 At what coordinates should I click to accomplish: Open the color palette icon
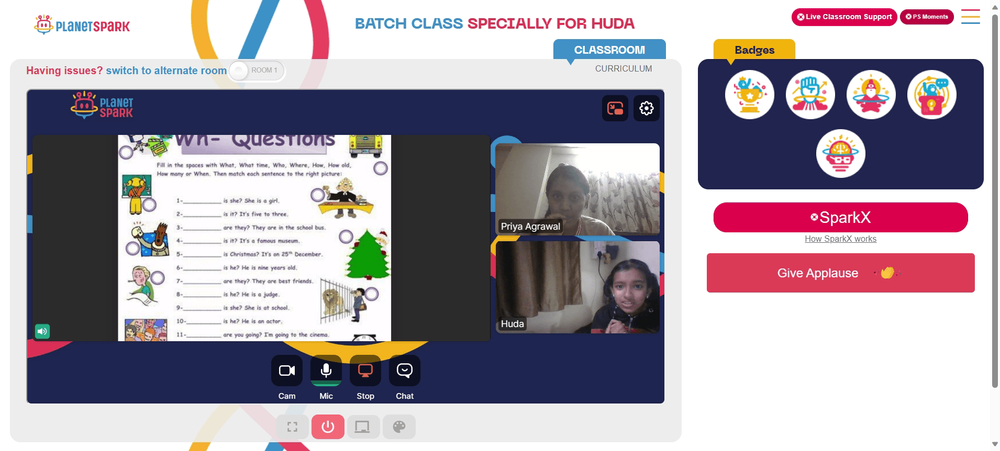tap(399, 427)
